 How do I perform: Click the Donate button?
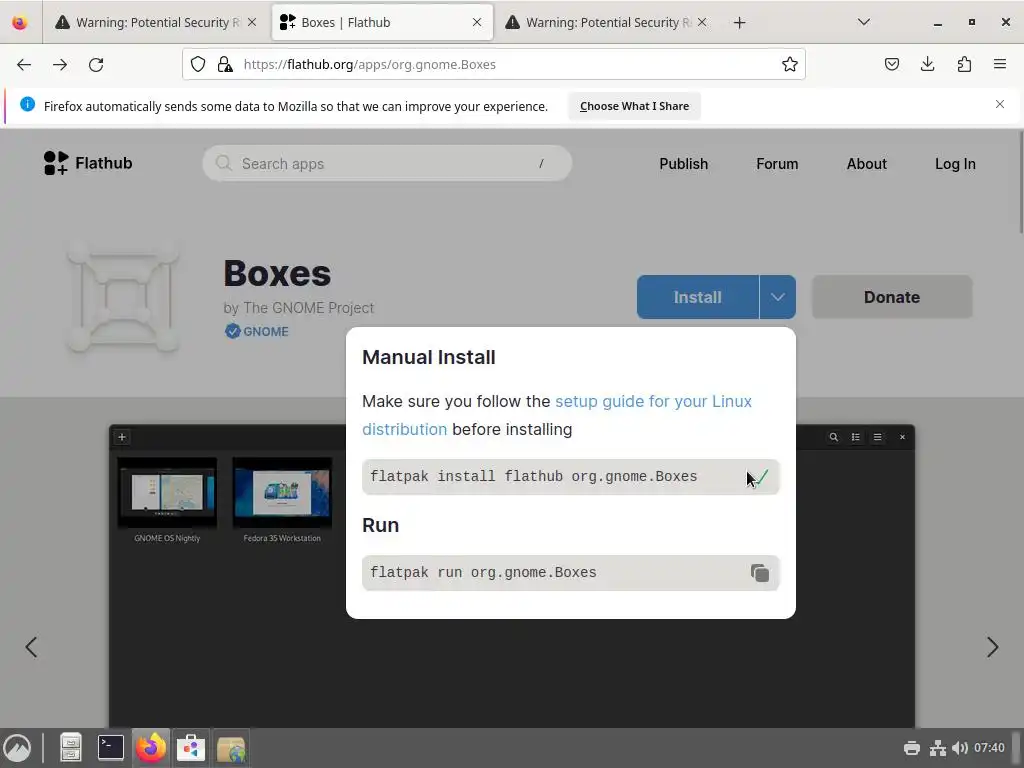point(892,297)
